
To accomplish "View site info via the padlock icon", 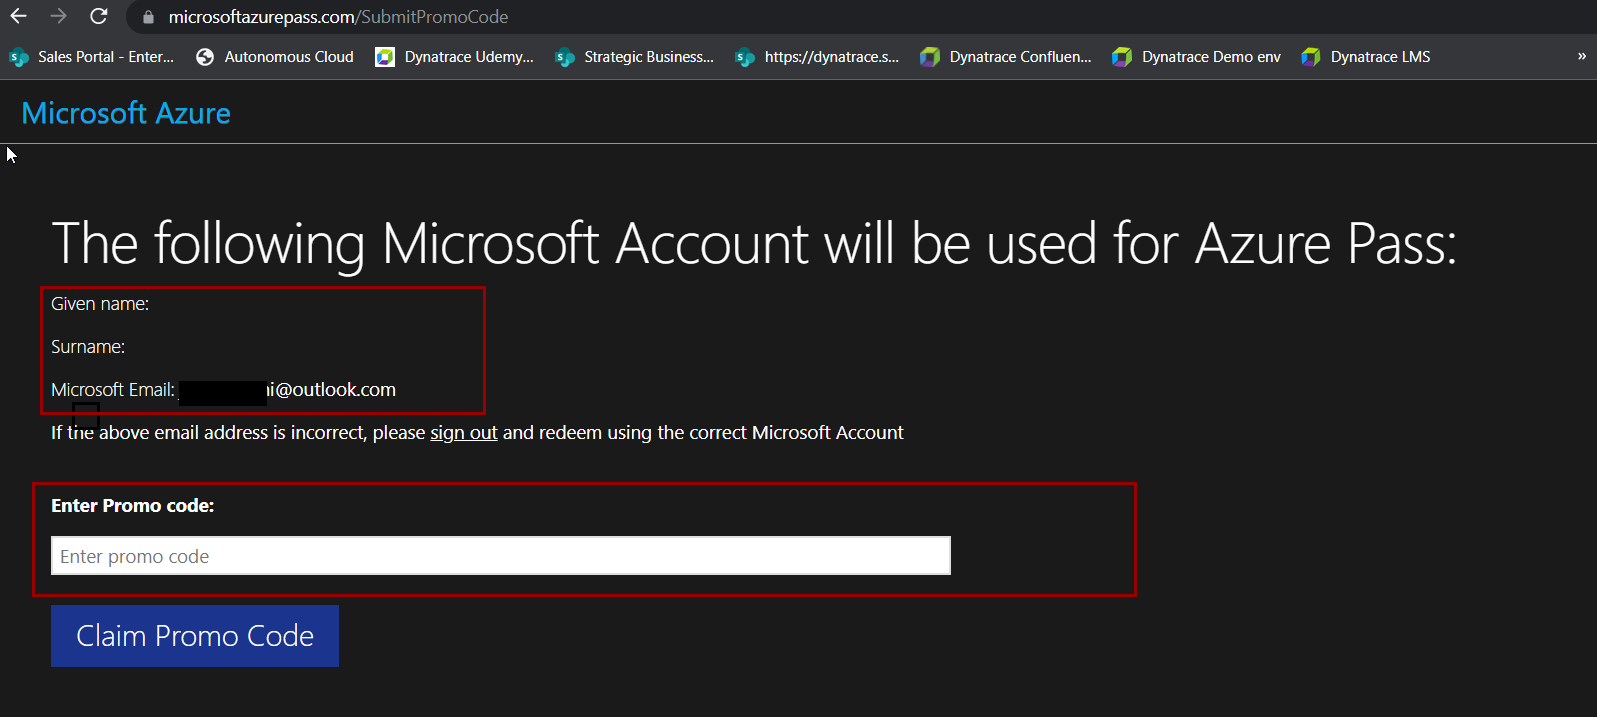I will coord(148,17).
